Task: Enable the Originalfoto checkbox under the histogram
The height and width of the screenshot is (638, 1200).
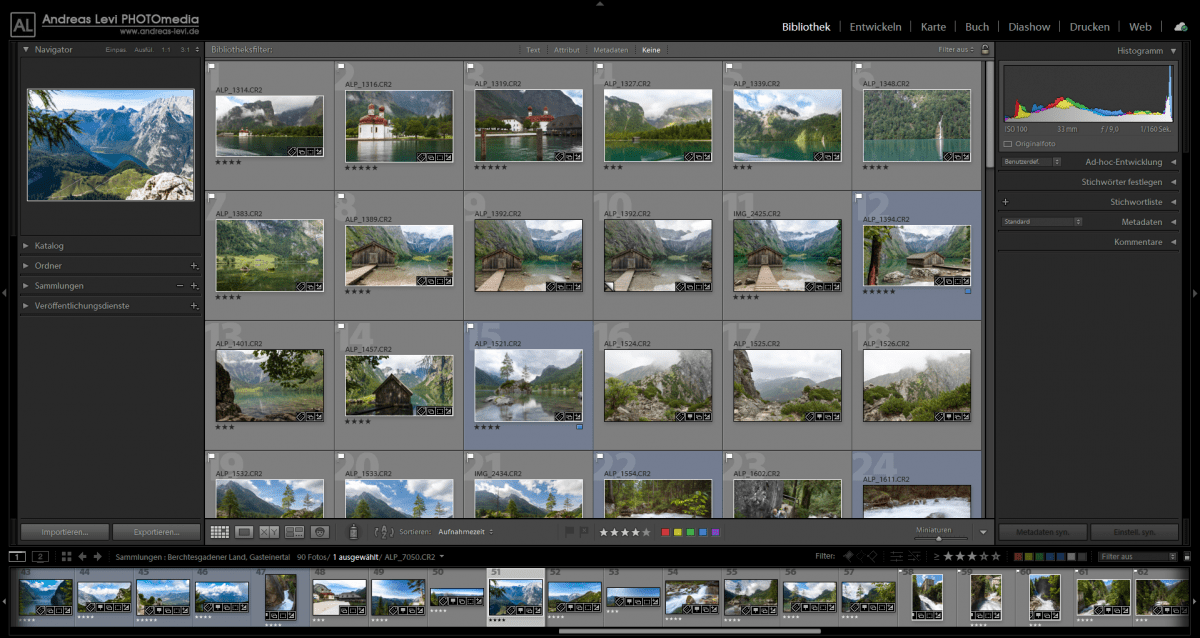Action: (x=1008, y=143)
